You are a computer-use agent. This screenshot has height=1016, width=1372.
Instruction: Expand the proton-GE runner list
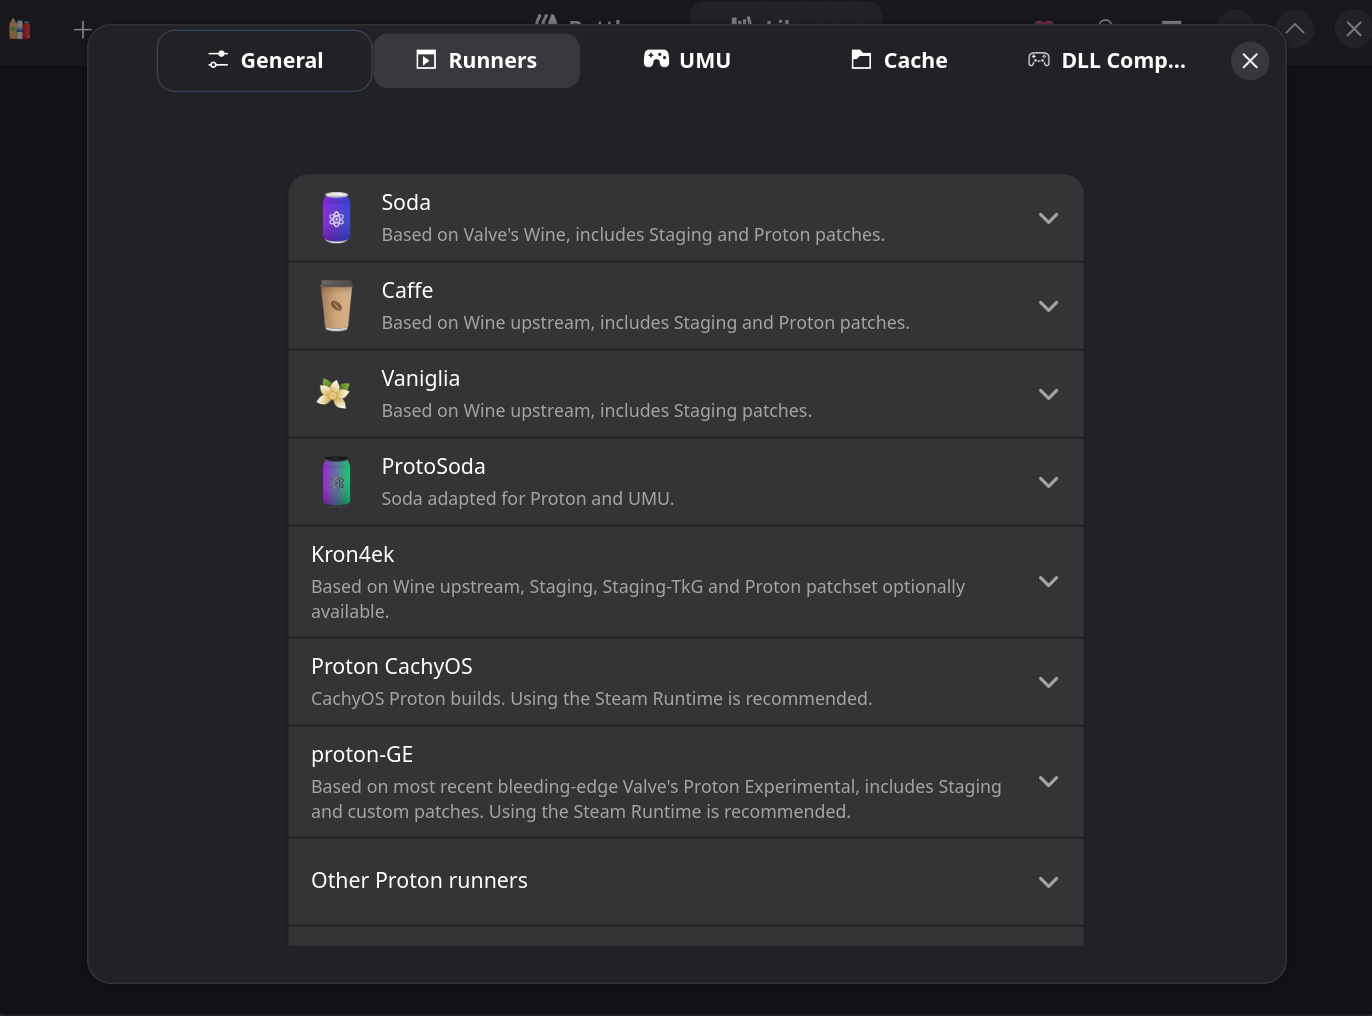(1048, 781)
